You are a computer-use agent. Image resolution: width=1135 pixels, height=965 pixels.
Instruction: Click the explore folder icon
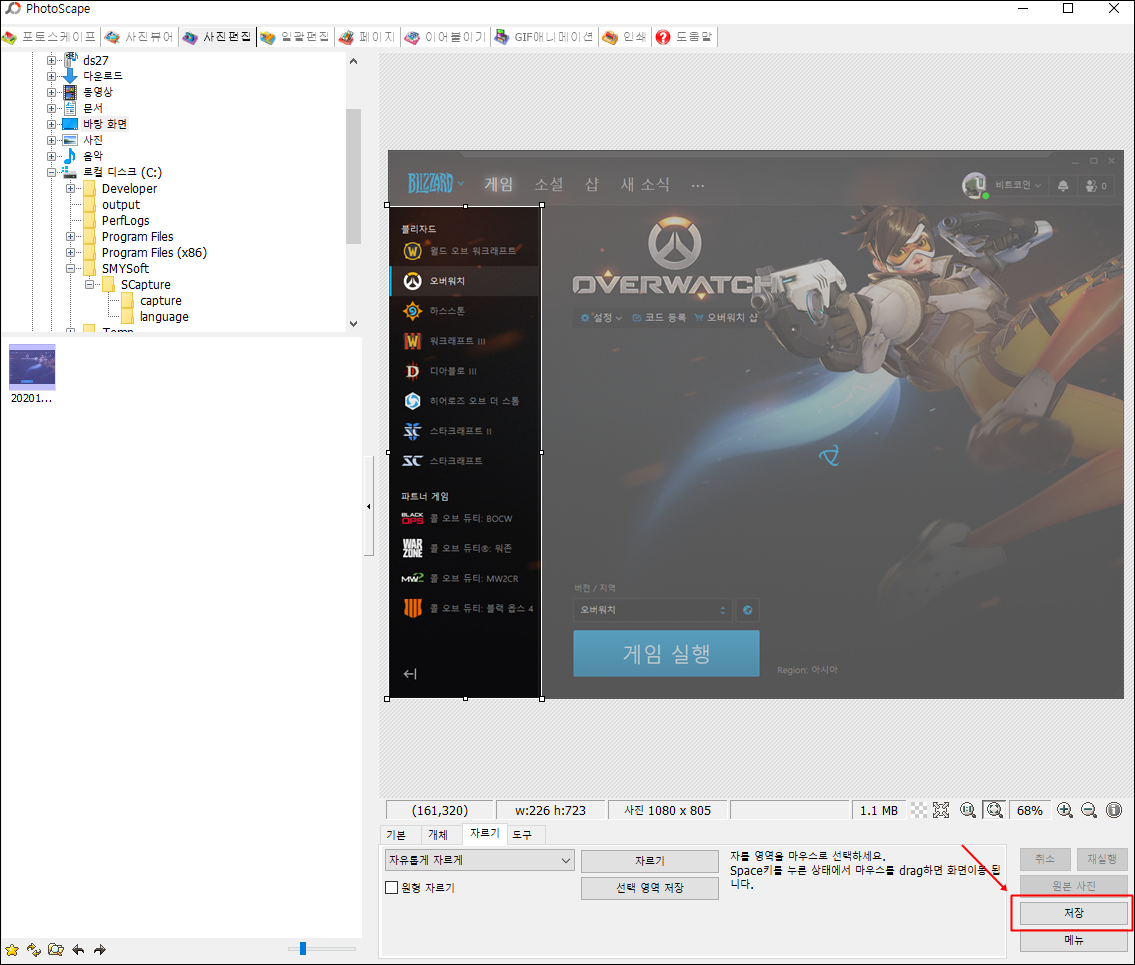tap(56, 950)
